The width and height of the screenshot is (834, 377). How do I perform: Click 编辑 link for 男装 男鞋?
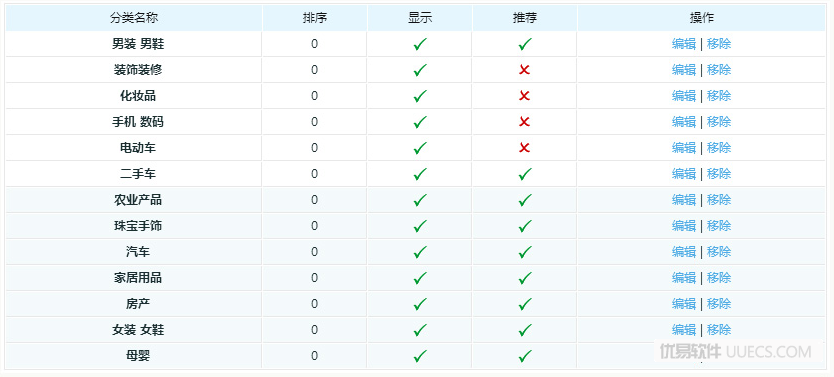tap(683, 44)
